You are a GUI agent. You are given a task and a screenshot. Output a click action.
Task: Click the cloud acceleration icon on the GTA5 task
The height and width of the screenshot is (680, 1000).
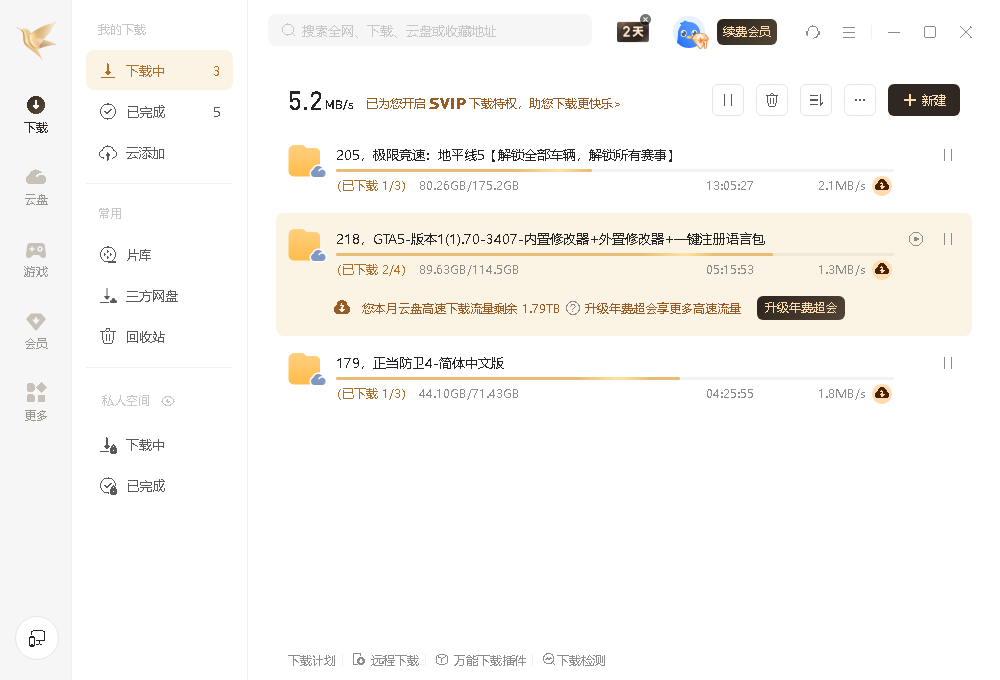(881, 269)
